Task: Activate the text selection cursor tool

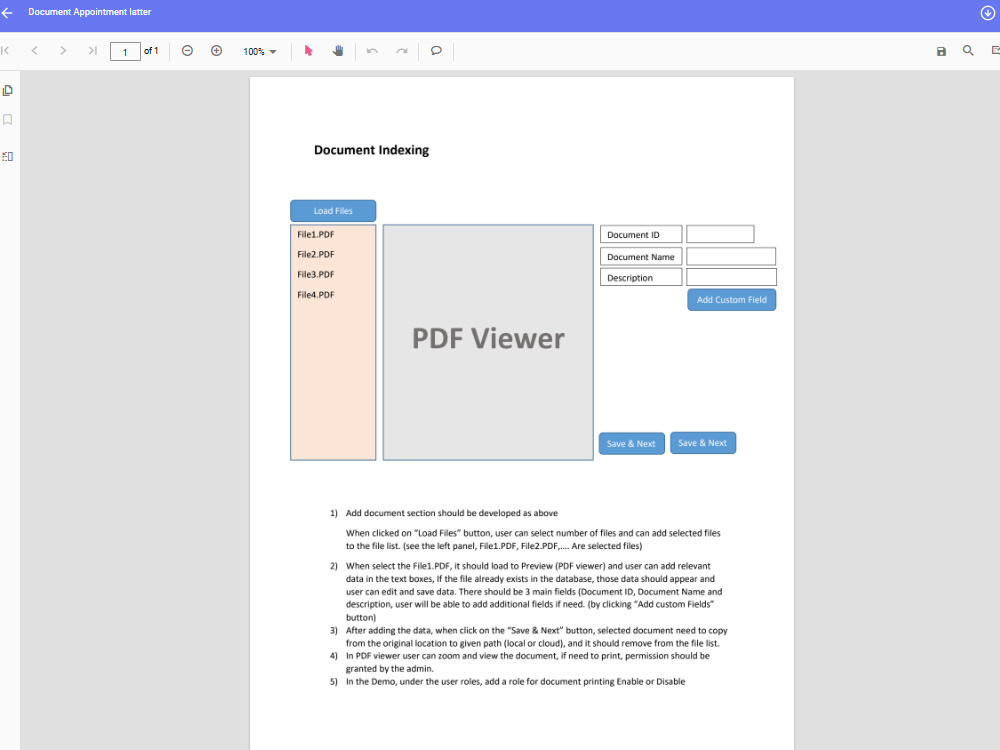Action: pos(309,50)
